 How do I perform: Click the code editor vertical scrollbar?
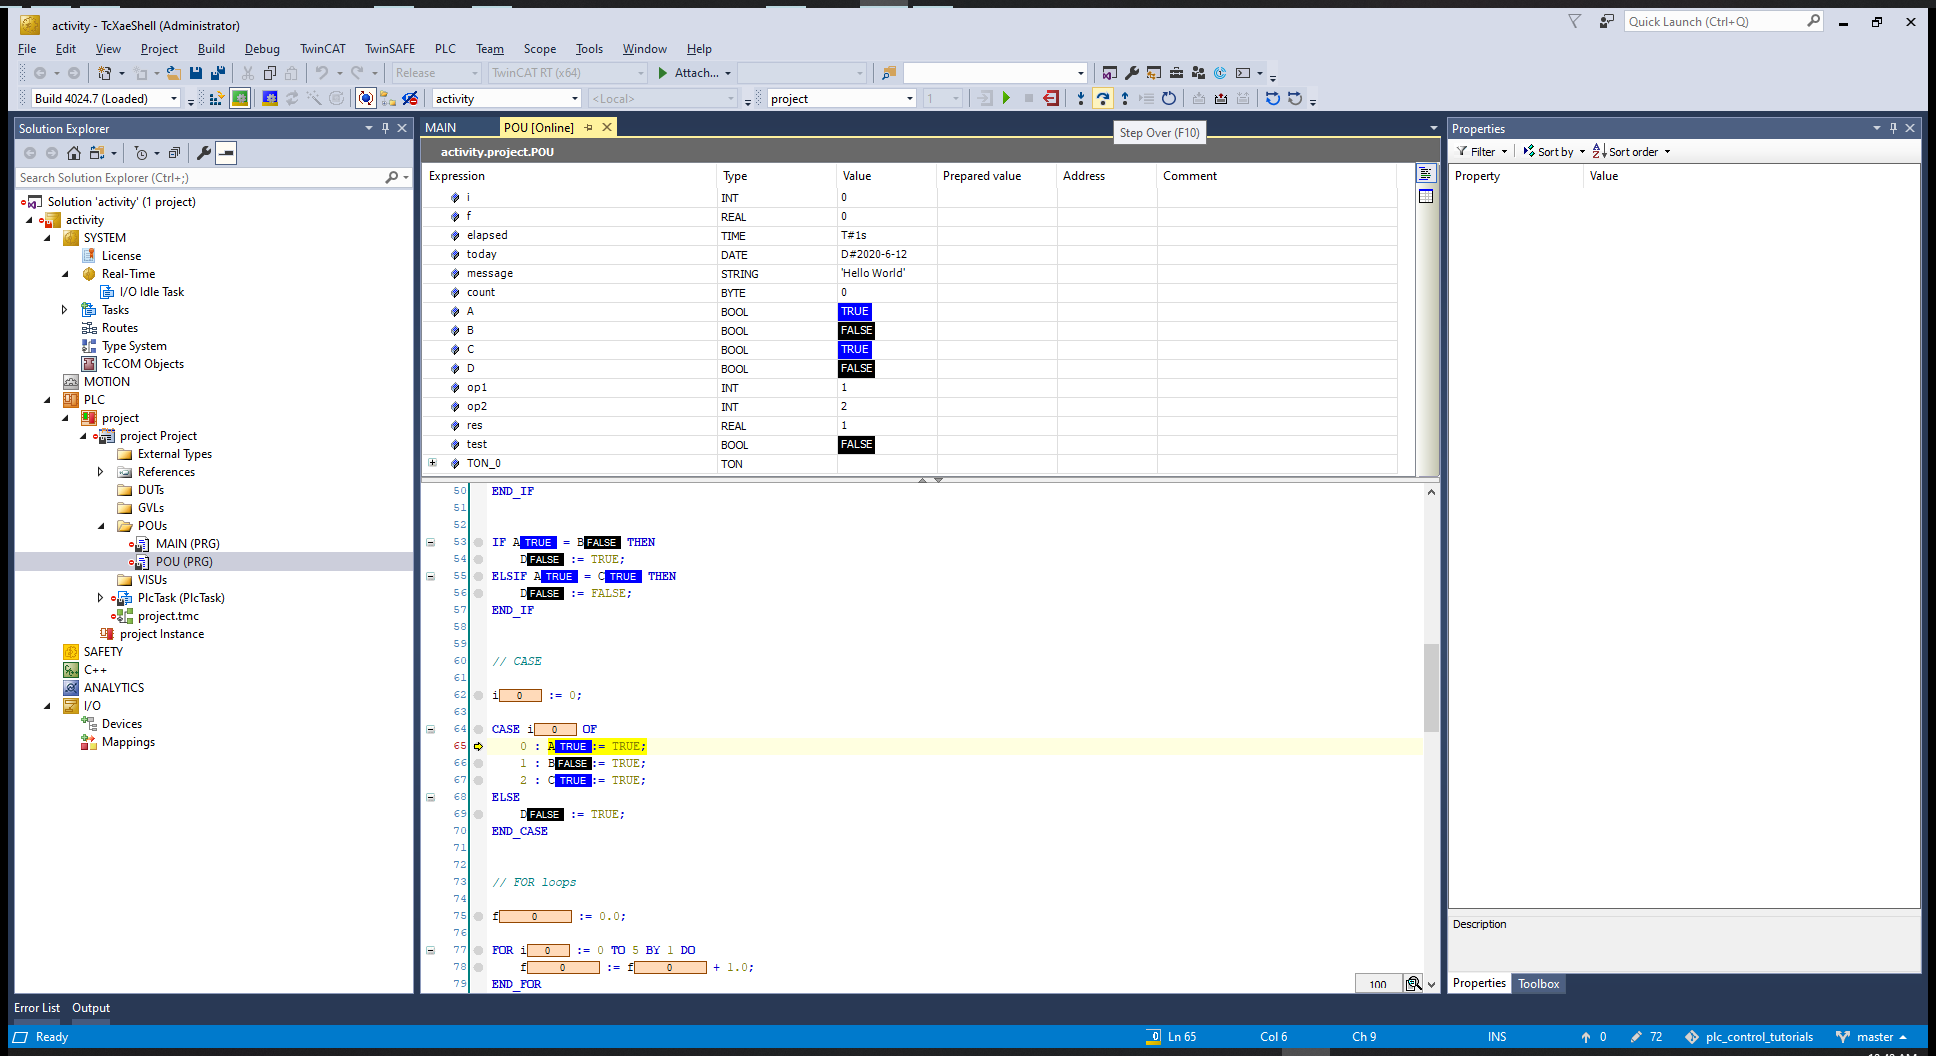pos(1431,690)
